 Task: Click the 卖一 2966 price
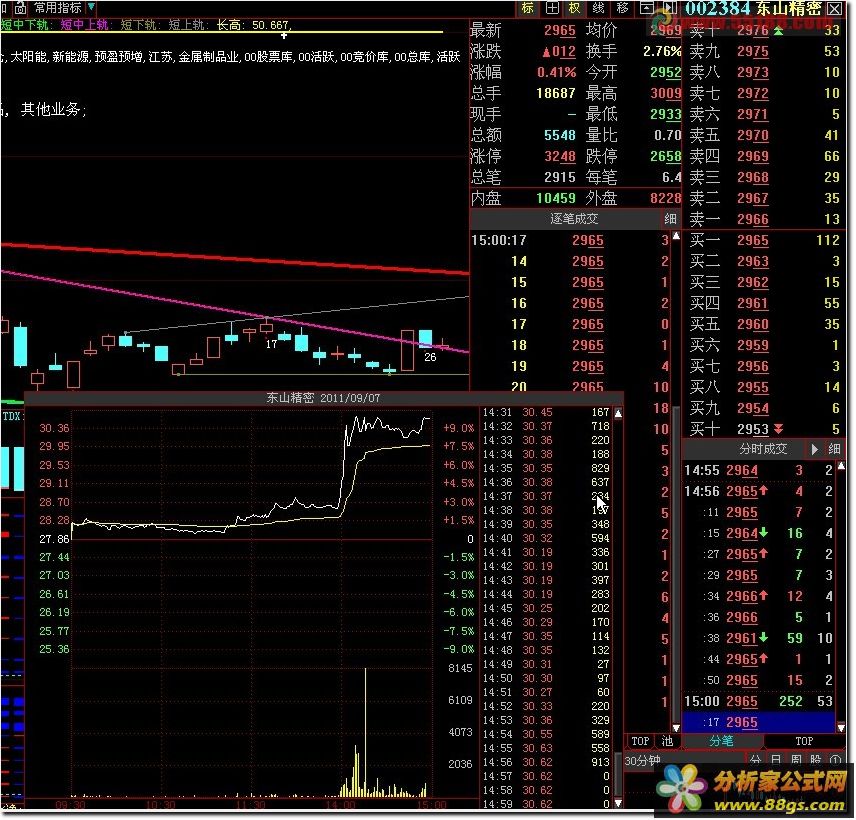point(752,219)
